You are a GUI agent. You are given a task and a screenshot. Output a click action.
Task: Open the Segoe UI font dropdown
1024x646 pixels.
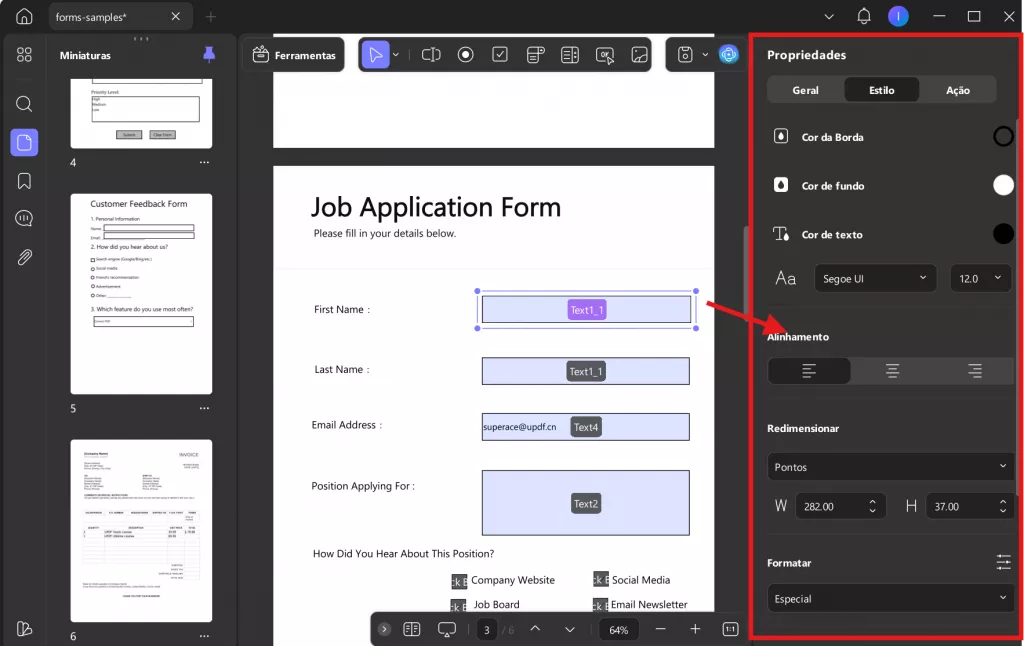tap(875, 278)
